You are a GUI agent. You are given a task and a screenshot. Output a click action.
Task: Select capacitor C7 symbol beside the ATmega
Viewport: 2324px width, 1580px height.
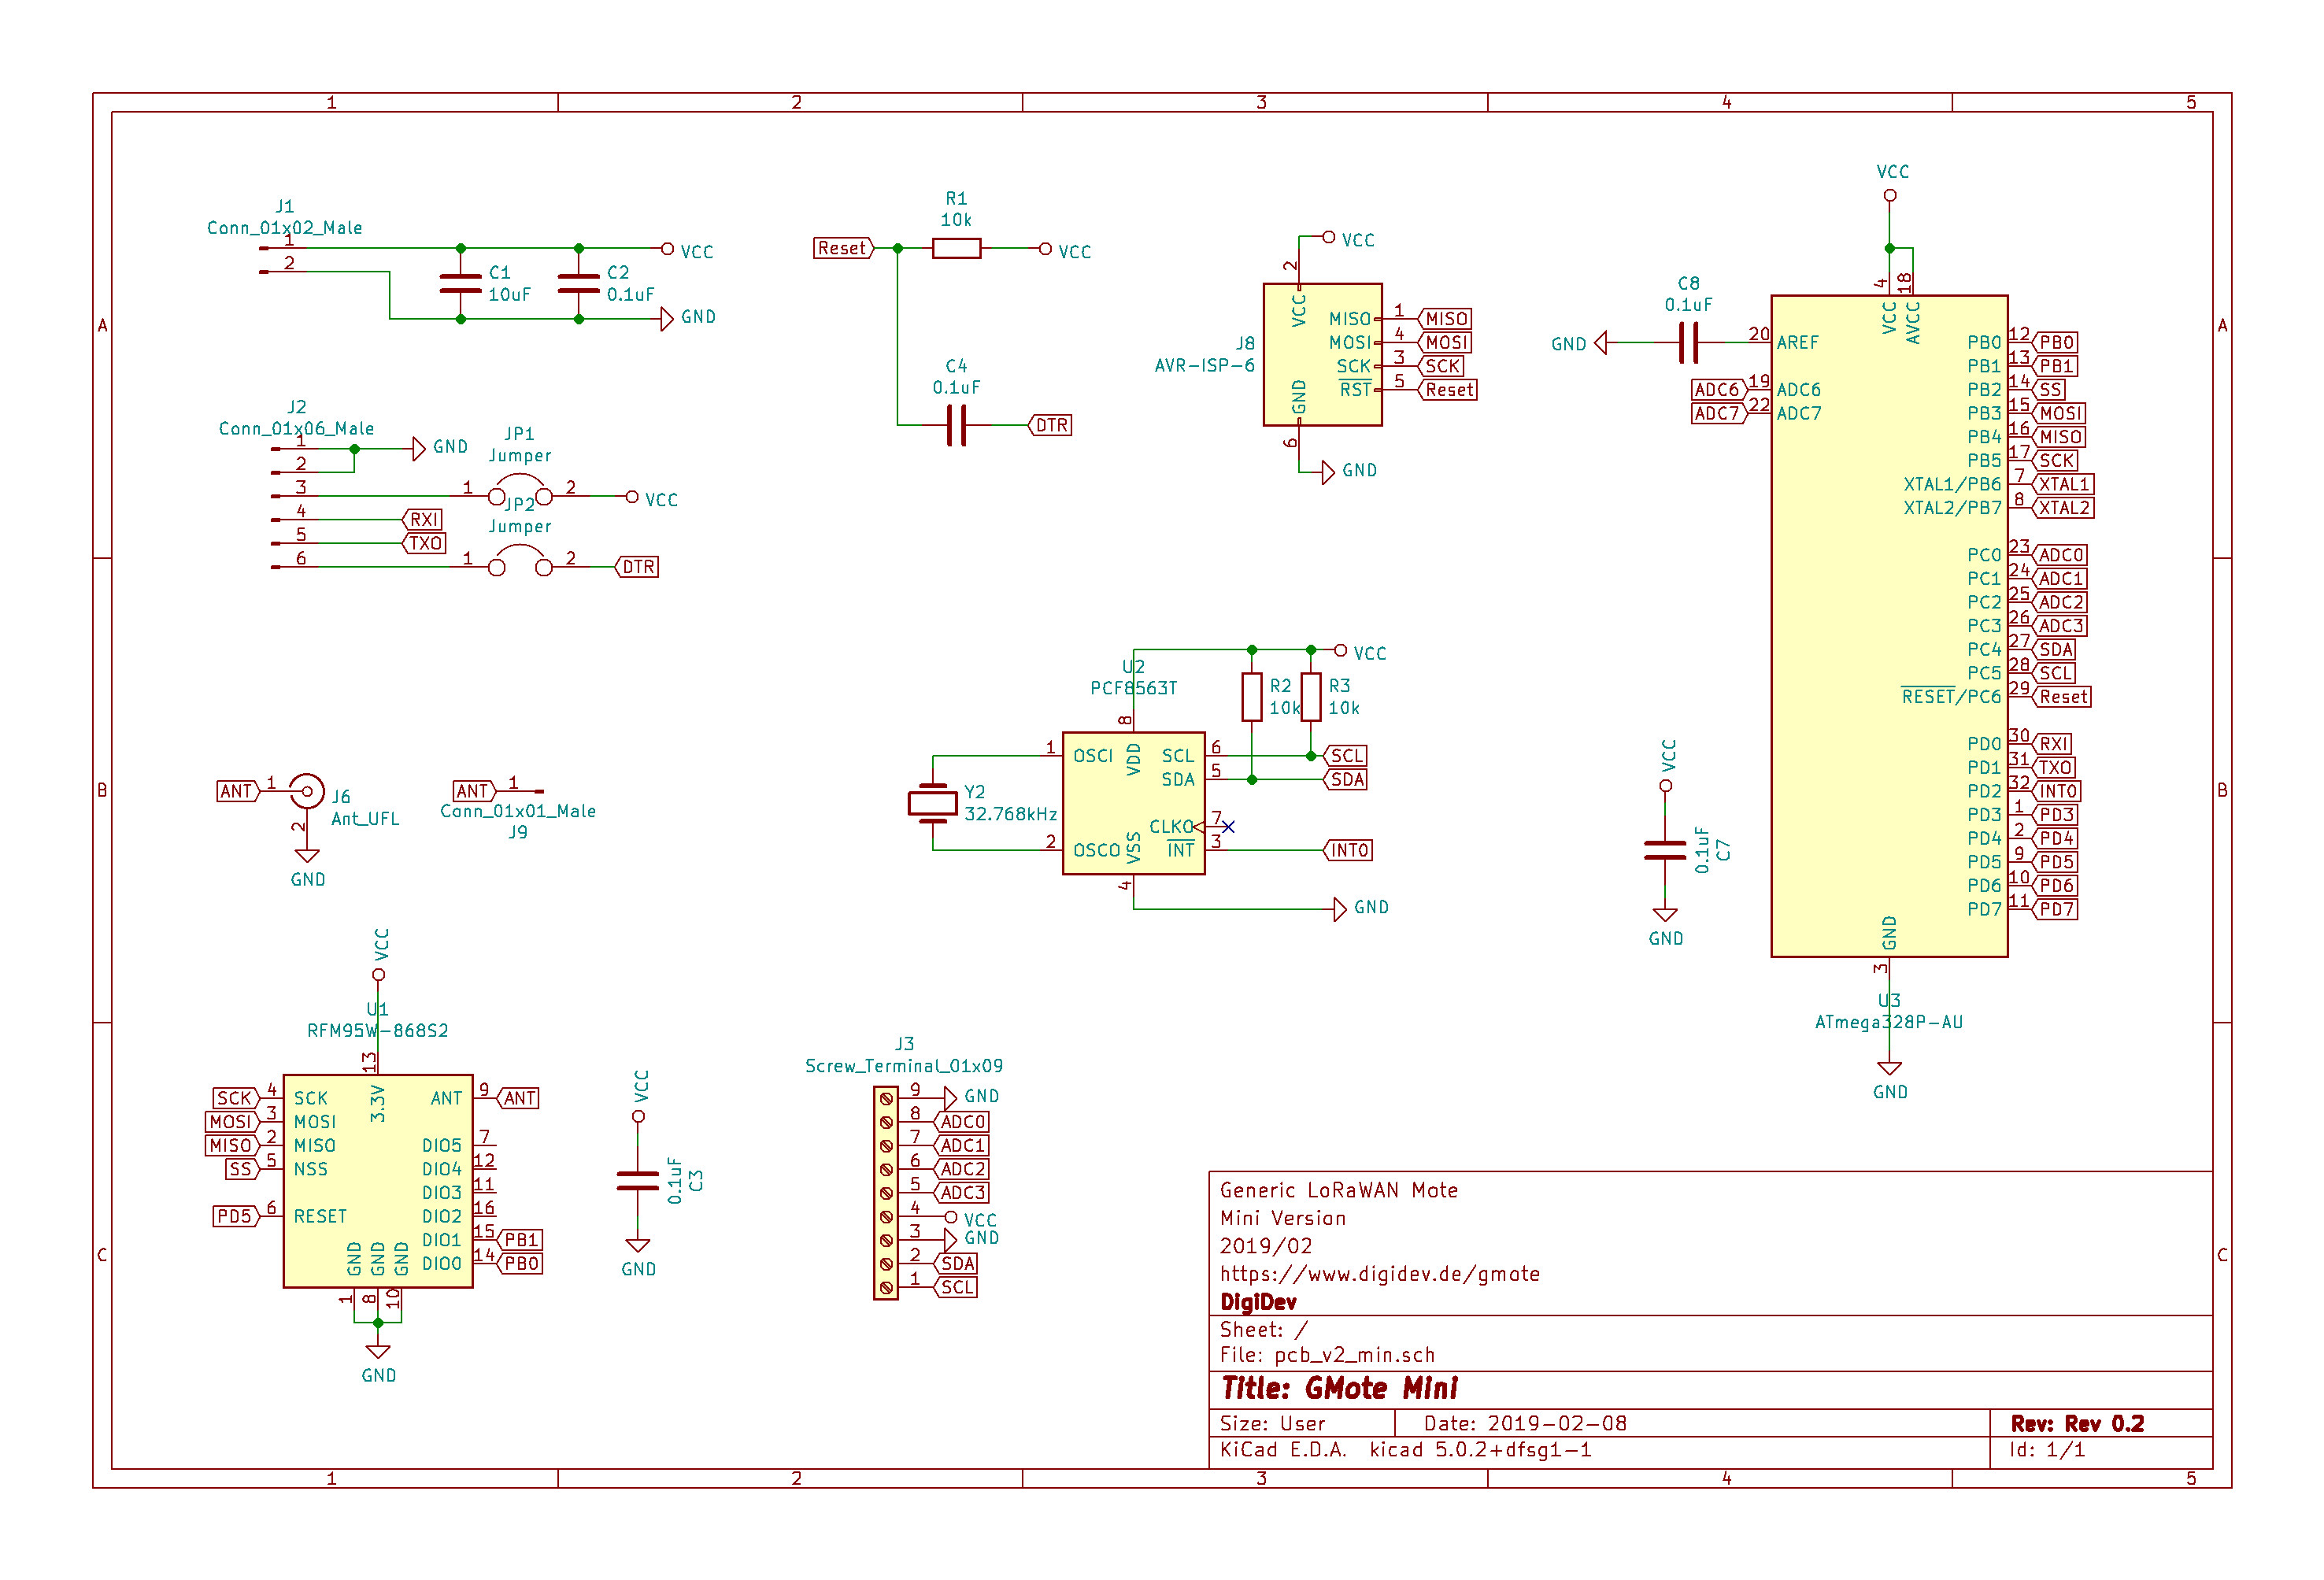point(1665,850)
